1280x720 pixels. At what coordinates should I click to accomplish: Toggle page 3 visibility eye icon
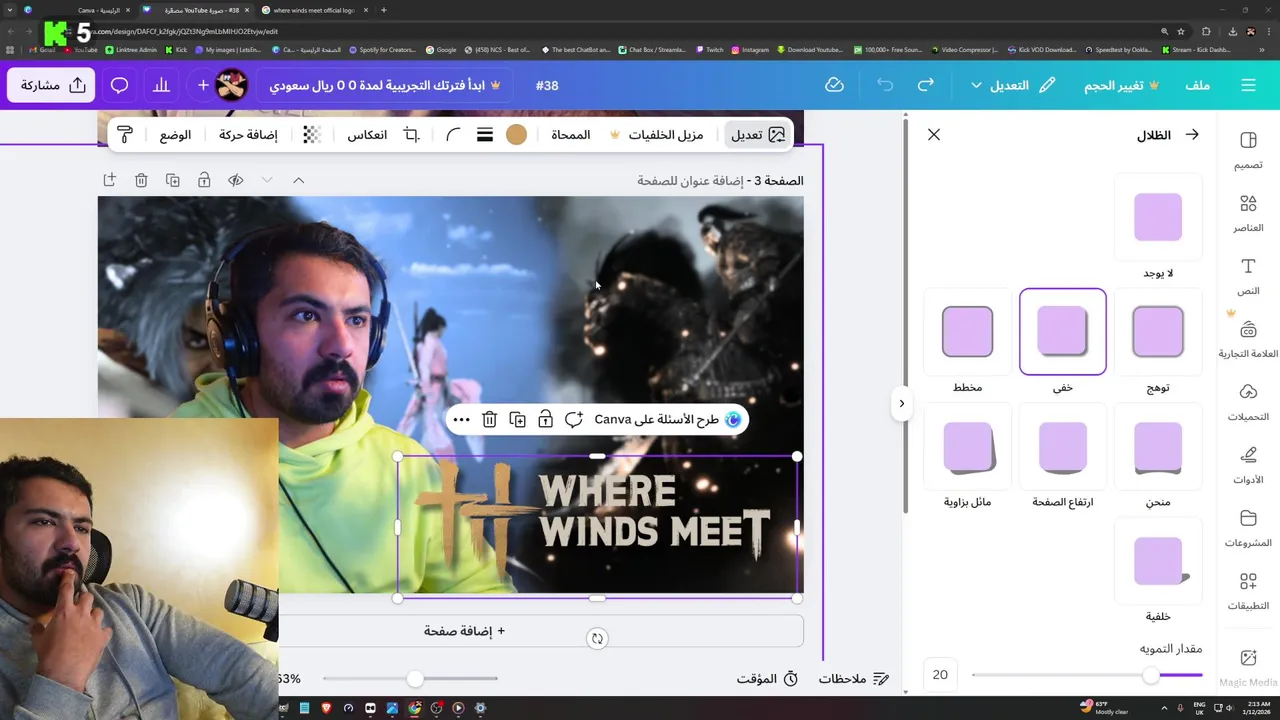[x=236, y=180]
